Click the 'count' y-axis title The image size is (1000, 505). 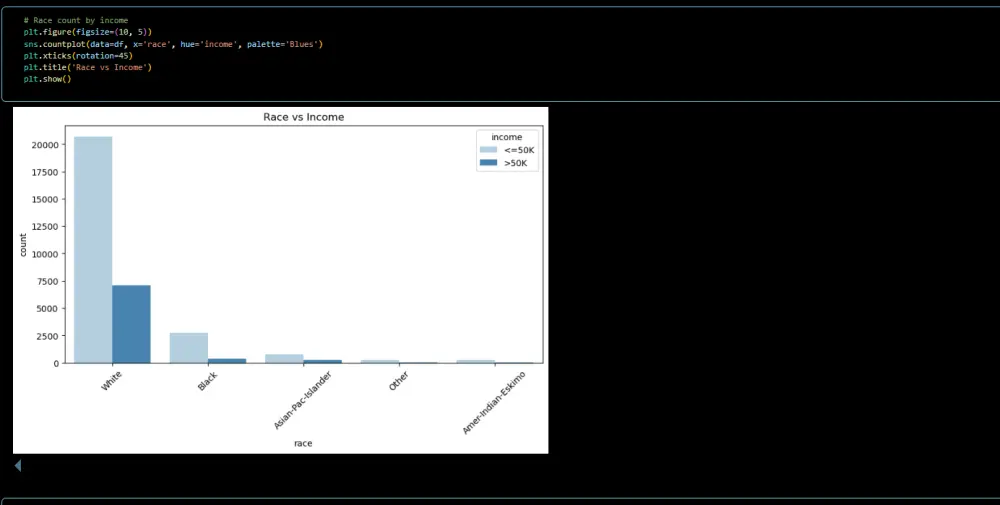coord(23,245)
